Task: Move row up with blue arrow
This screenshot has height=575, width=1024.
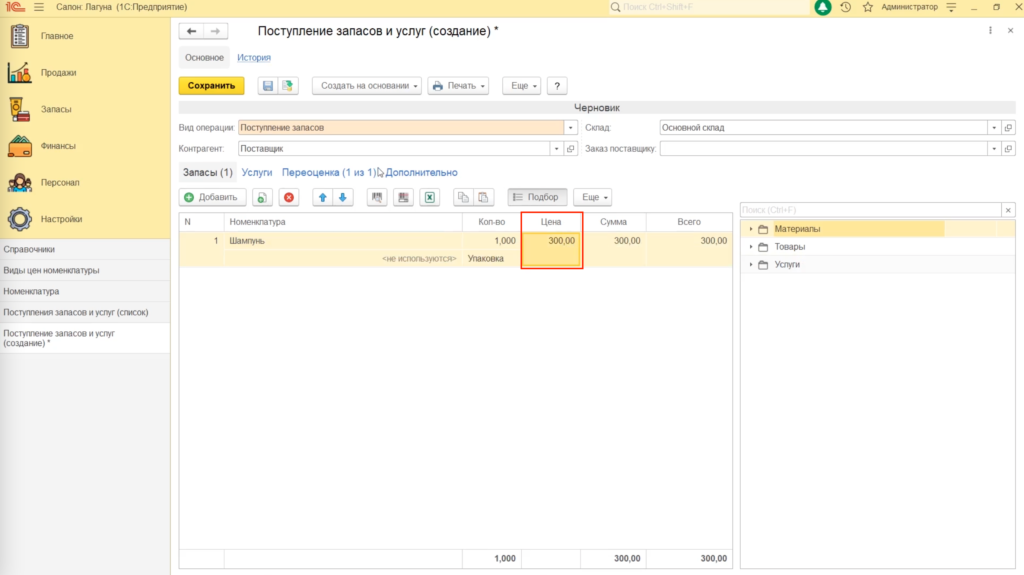Action: coord(323,197)
